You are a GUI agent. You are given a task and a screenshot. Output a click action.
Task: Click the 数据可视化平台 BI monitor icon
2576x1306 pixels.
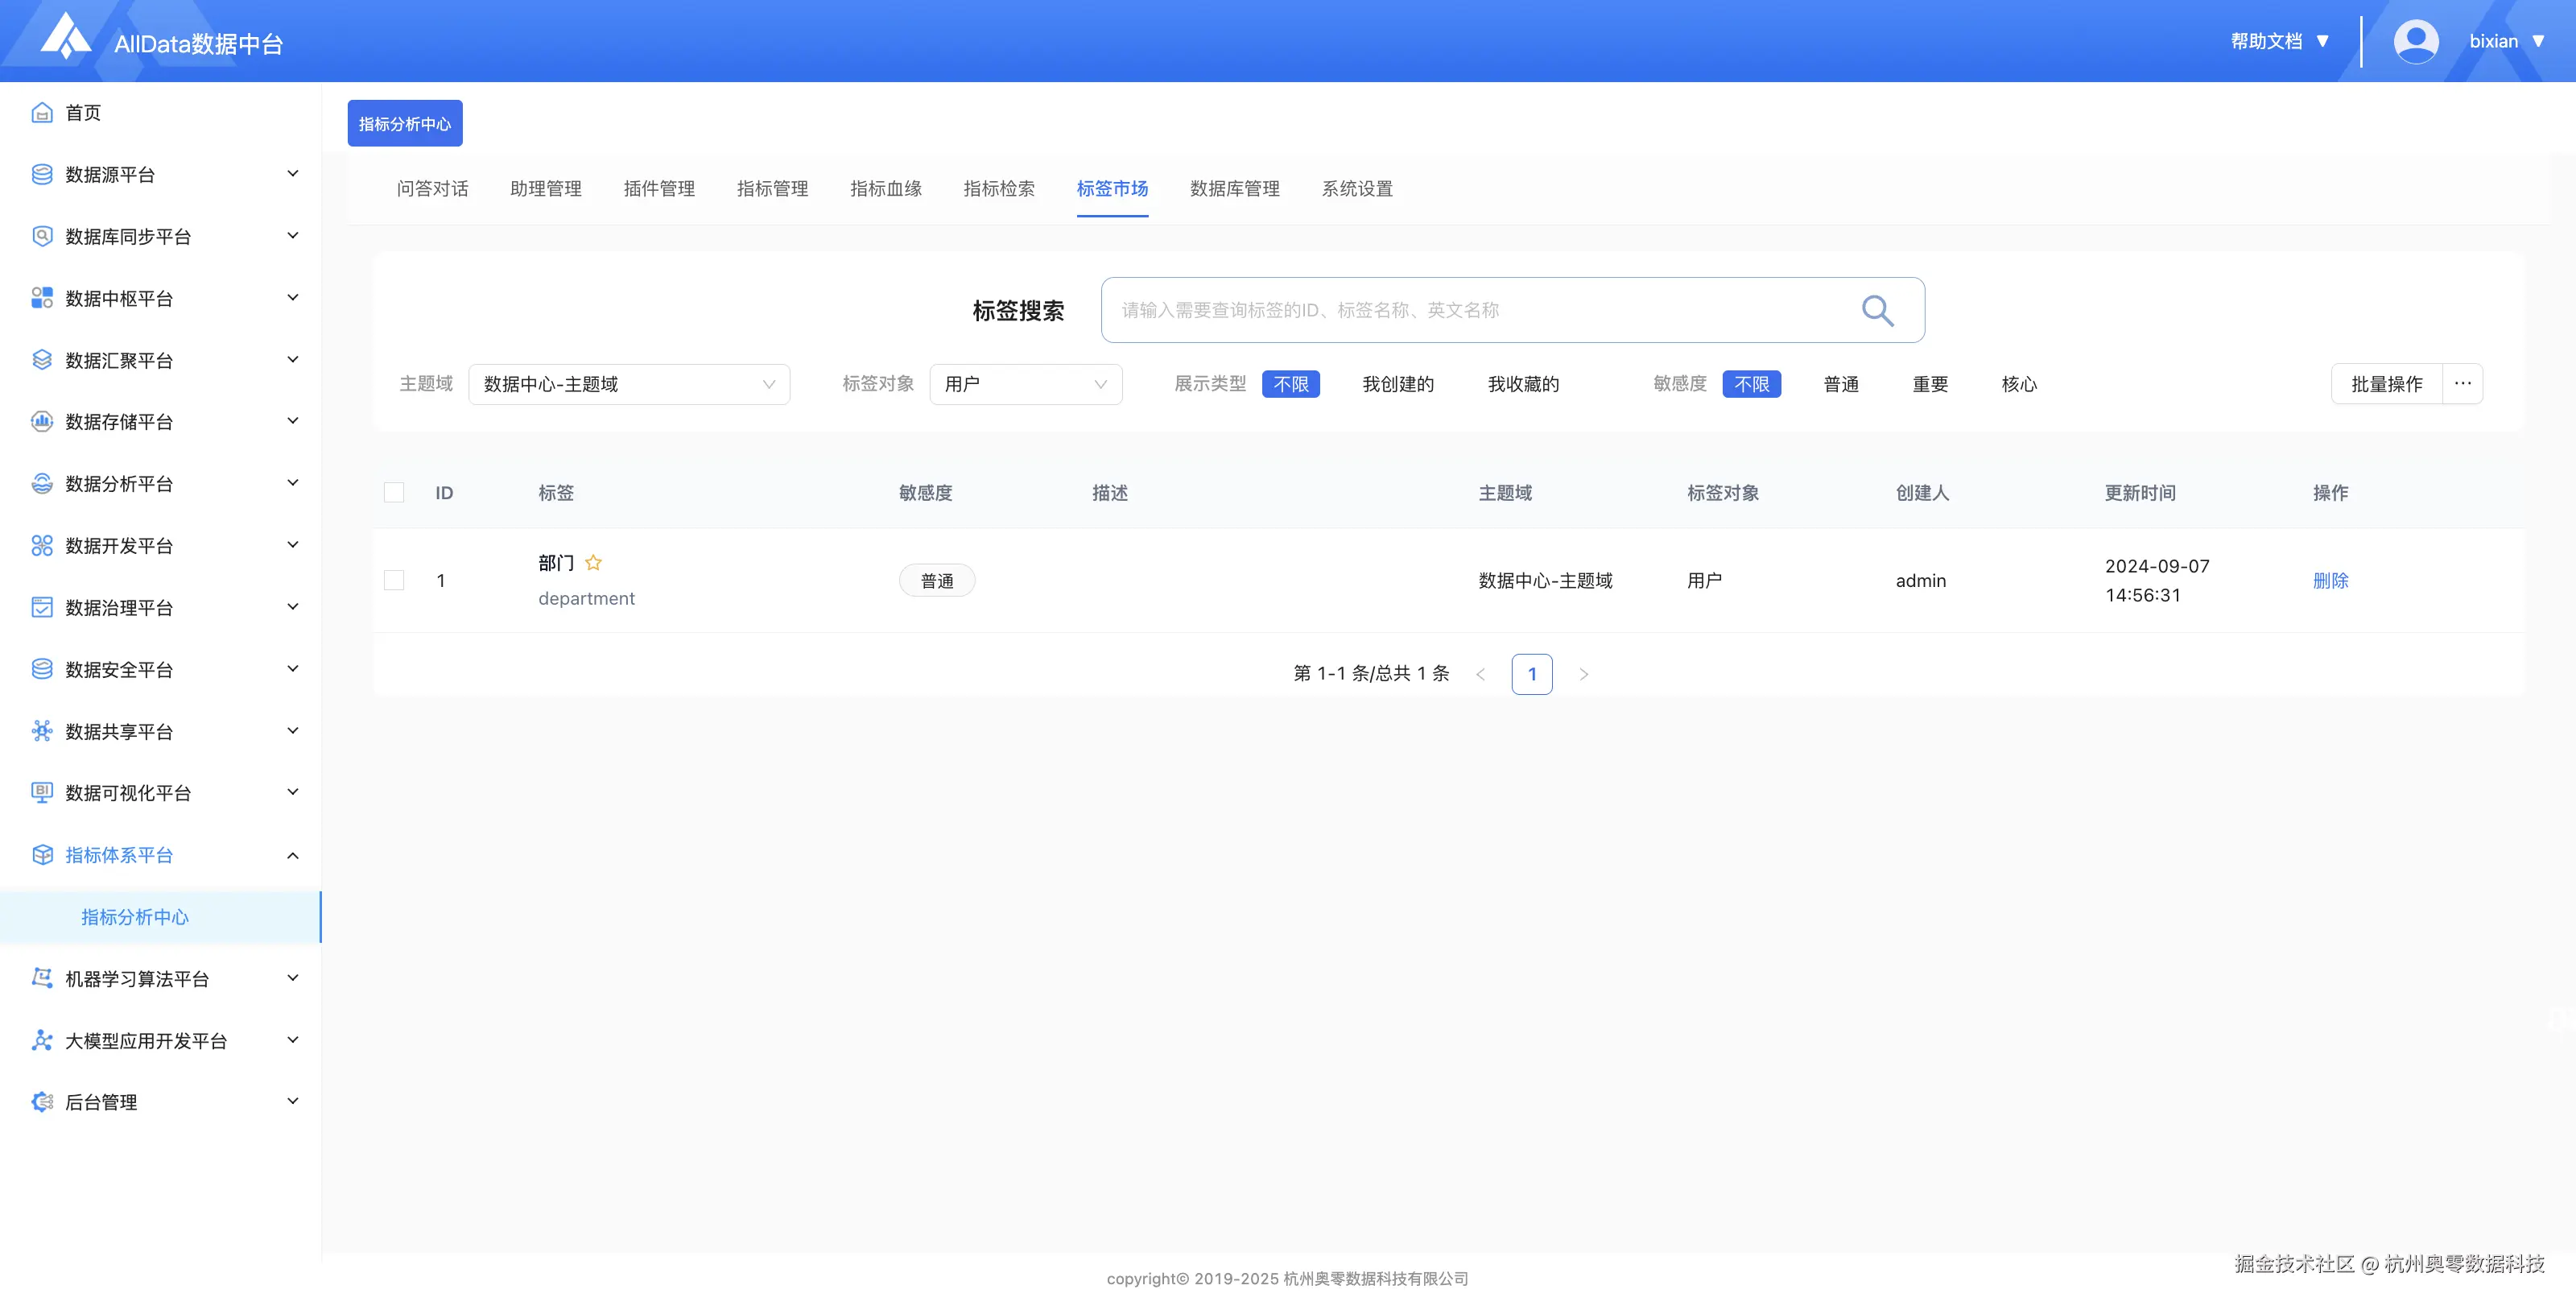point(42,793)
